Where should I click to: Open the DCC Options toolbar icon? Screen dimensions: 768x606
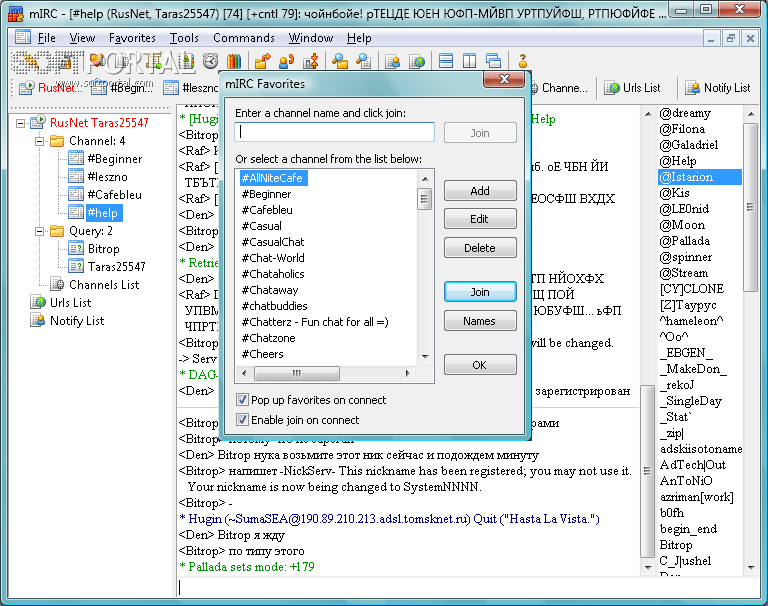click(311, 61)
